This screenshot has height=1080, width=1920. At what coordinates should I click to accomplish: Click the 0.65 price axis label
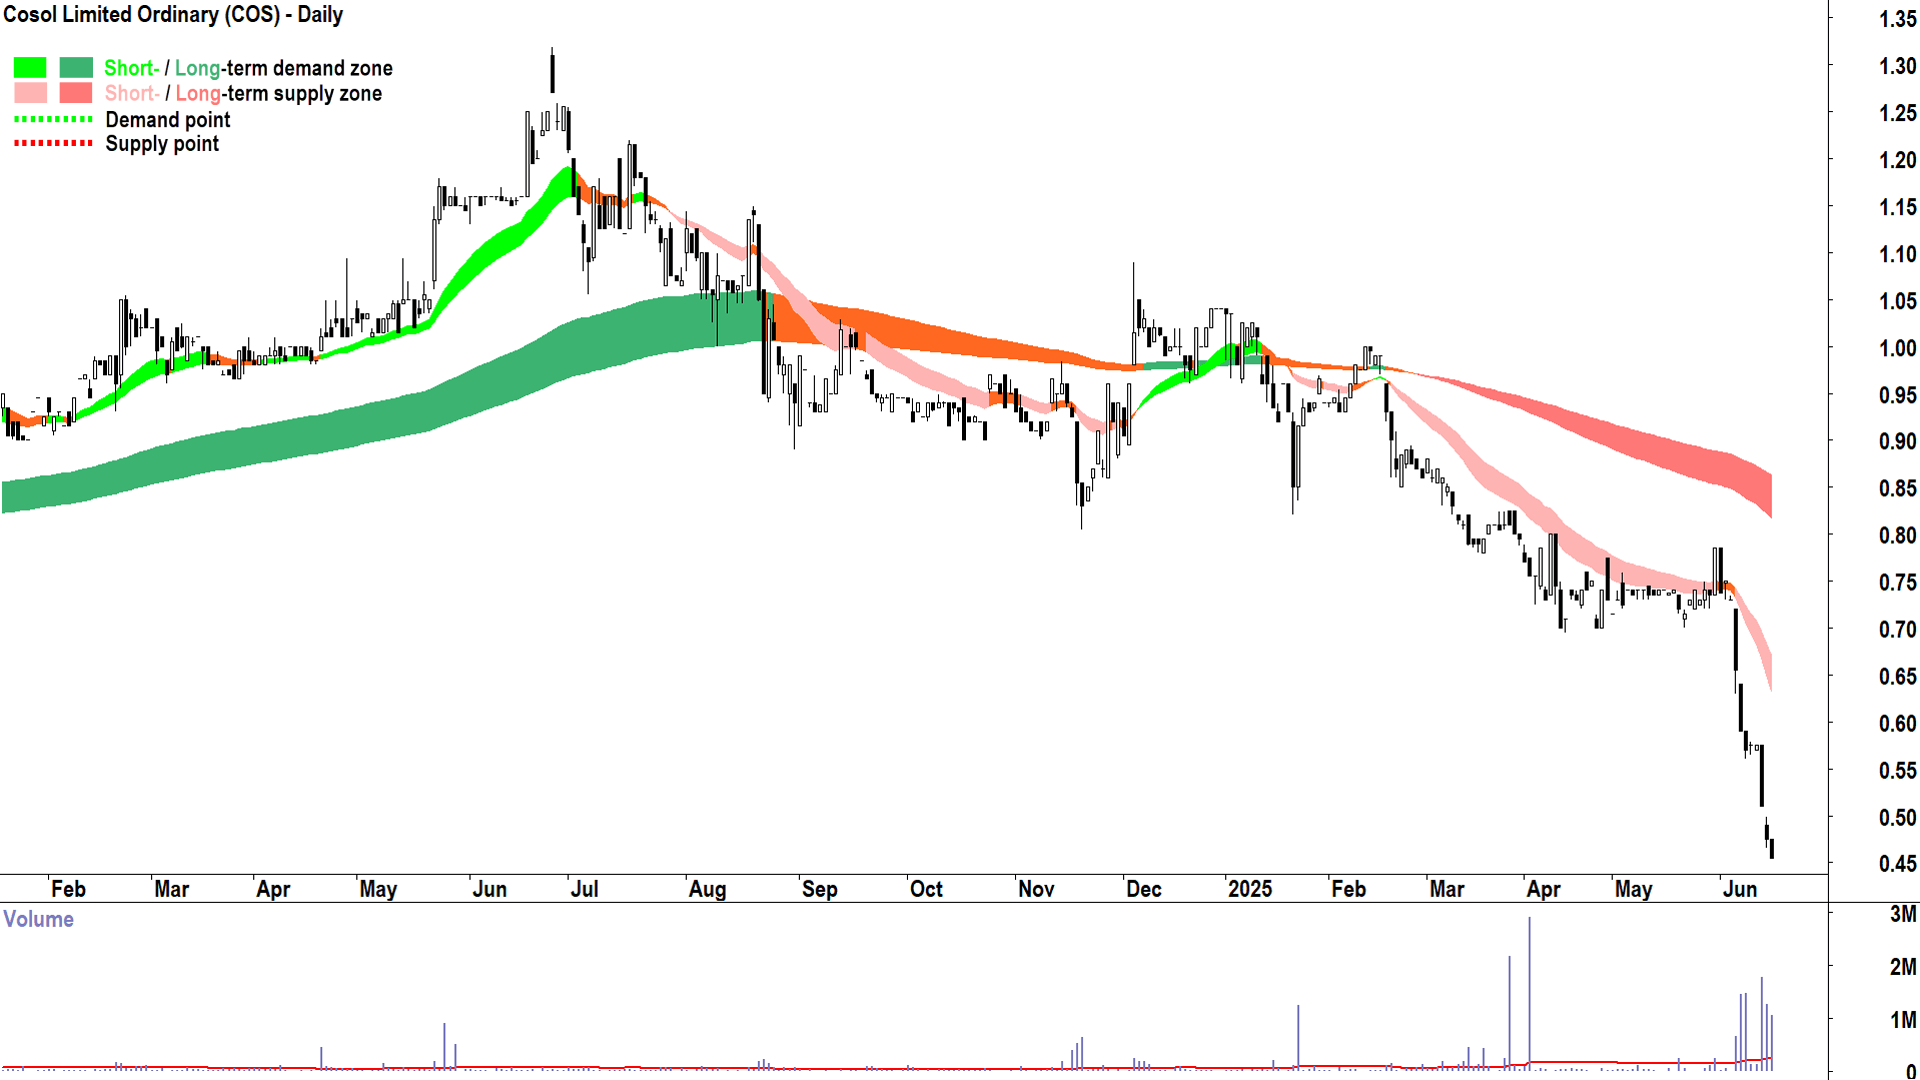tap(1897, 676)
